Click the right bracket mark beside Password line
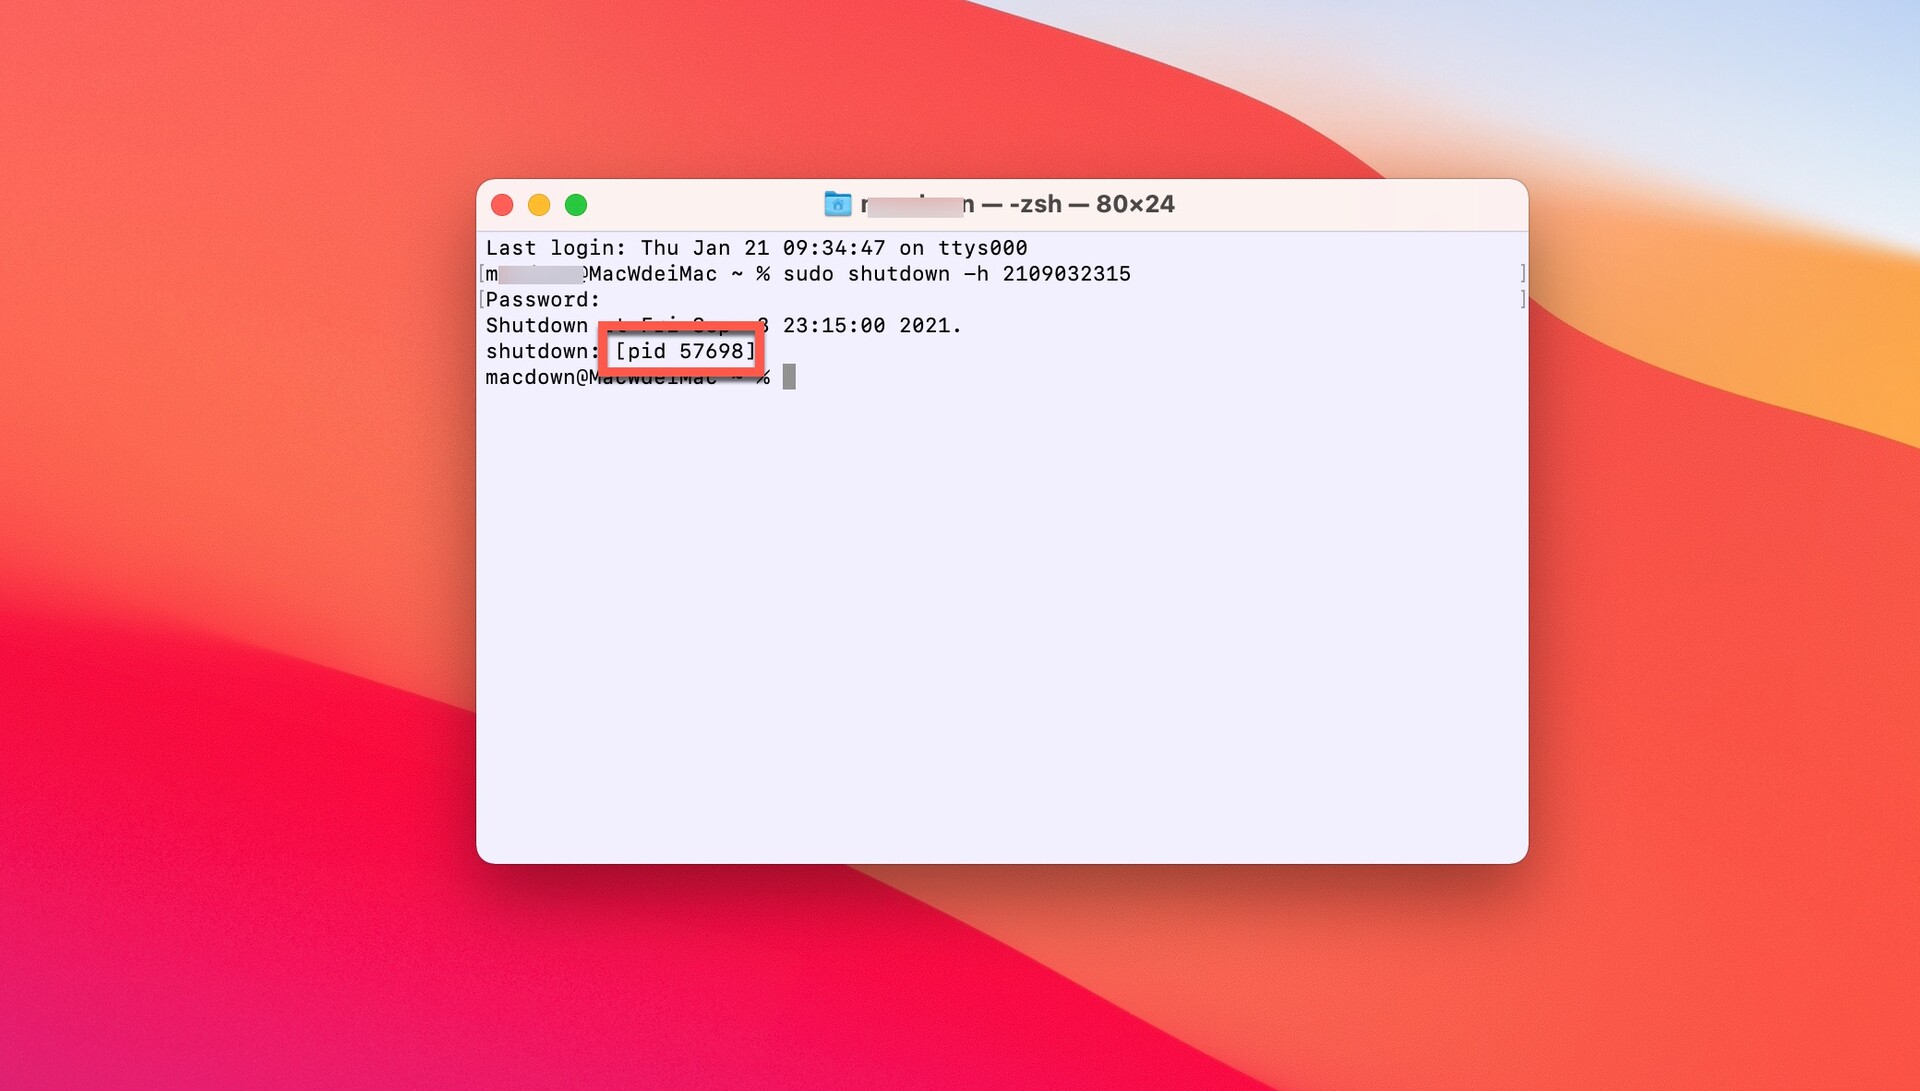 [1522, 299]
